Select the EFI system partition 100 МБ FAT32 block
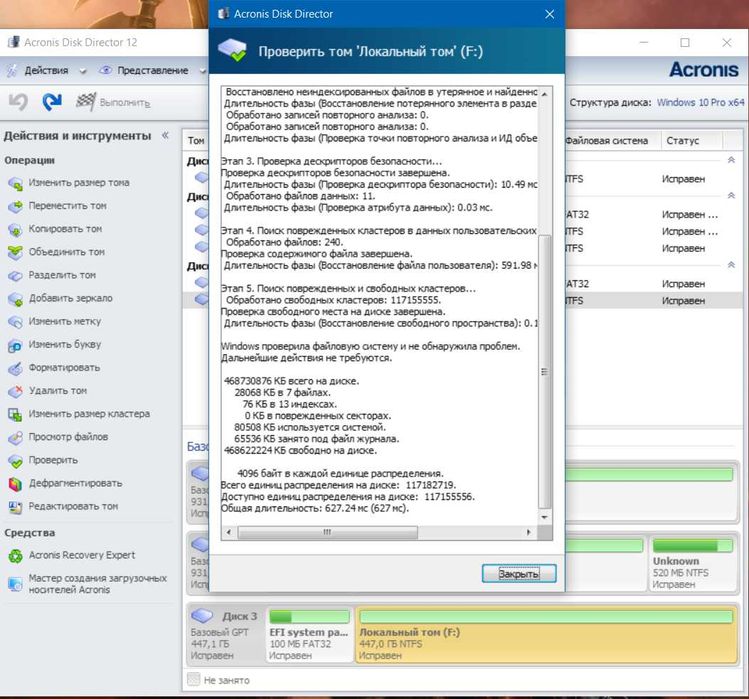 pyautogui.click(x=309, y=635)
